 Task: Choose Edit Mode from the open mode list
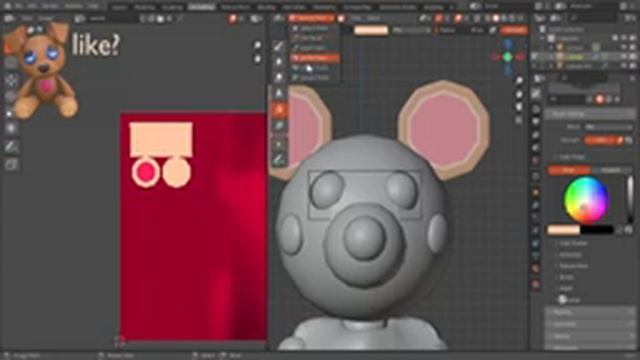click(x=315, y=38)
